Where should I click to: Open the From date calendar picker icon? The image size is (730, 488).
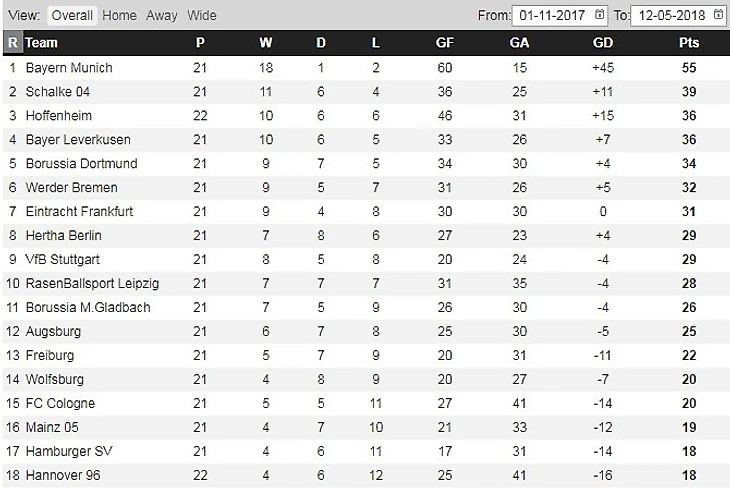click(600, 15)
